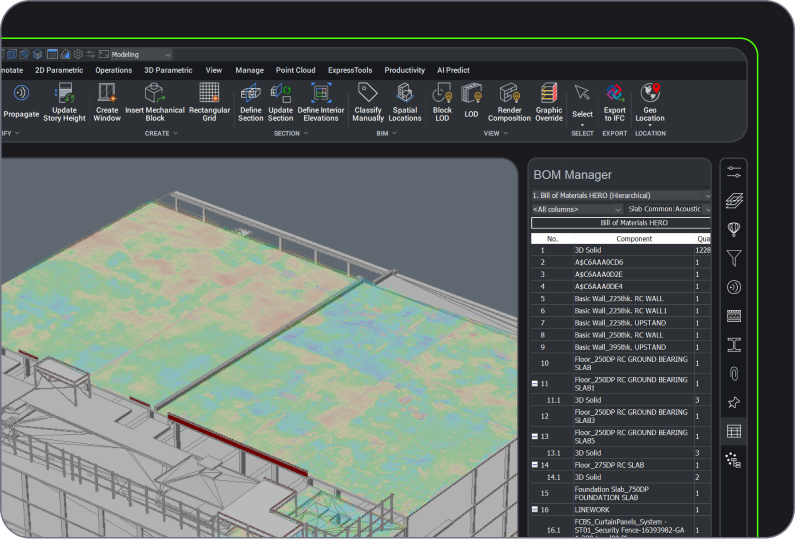
Task: Choose the Rectangular Grid tool
Action: coord(209,102)
